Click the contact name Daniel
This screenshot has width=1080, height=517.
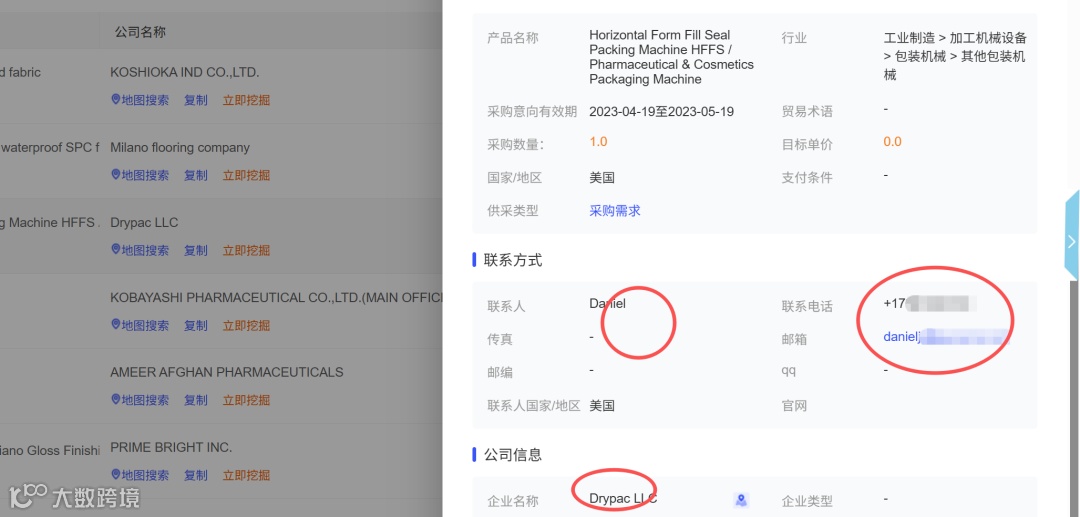608,303
